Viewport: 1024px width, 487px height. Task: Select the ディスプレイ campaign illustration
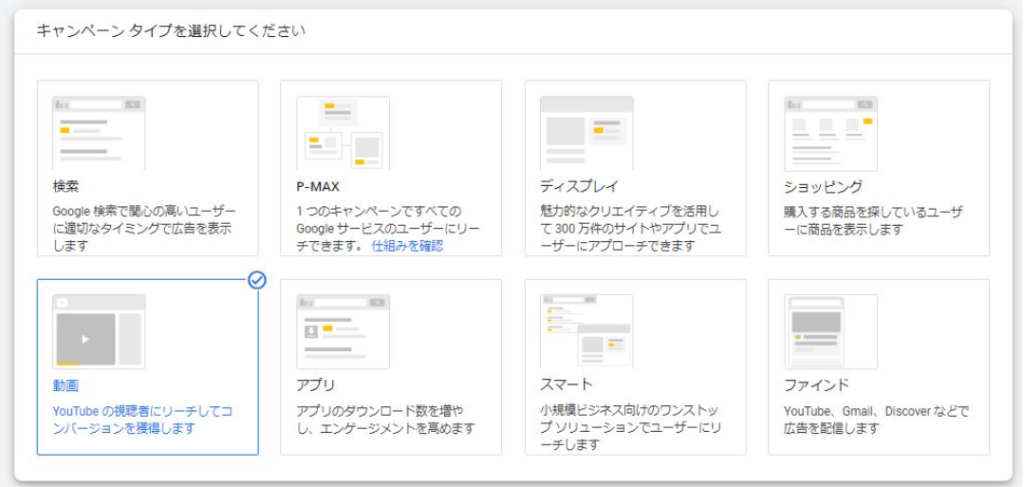pyautogui.click(x=586, y=134)
